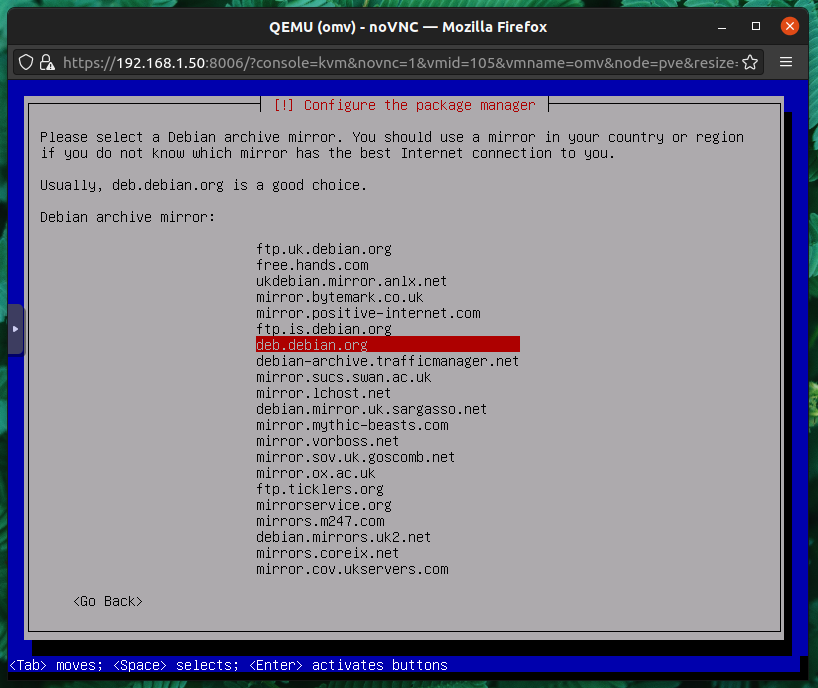This screenshot has height=688, width=818.
Task: Select mirror mirrors.m247.com
Action: [320, 521]
